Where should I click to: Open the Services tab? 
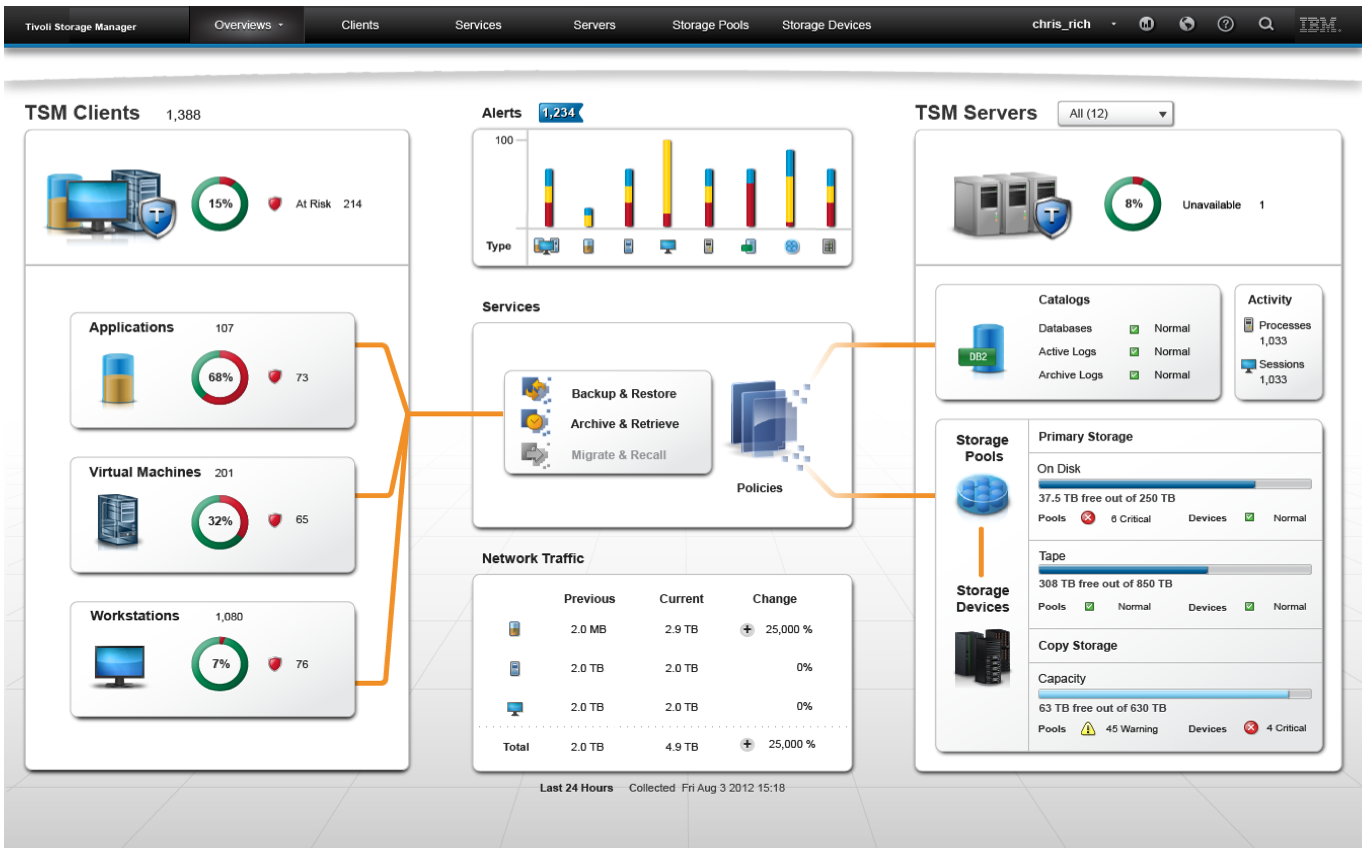coord(478,25)
